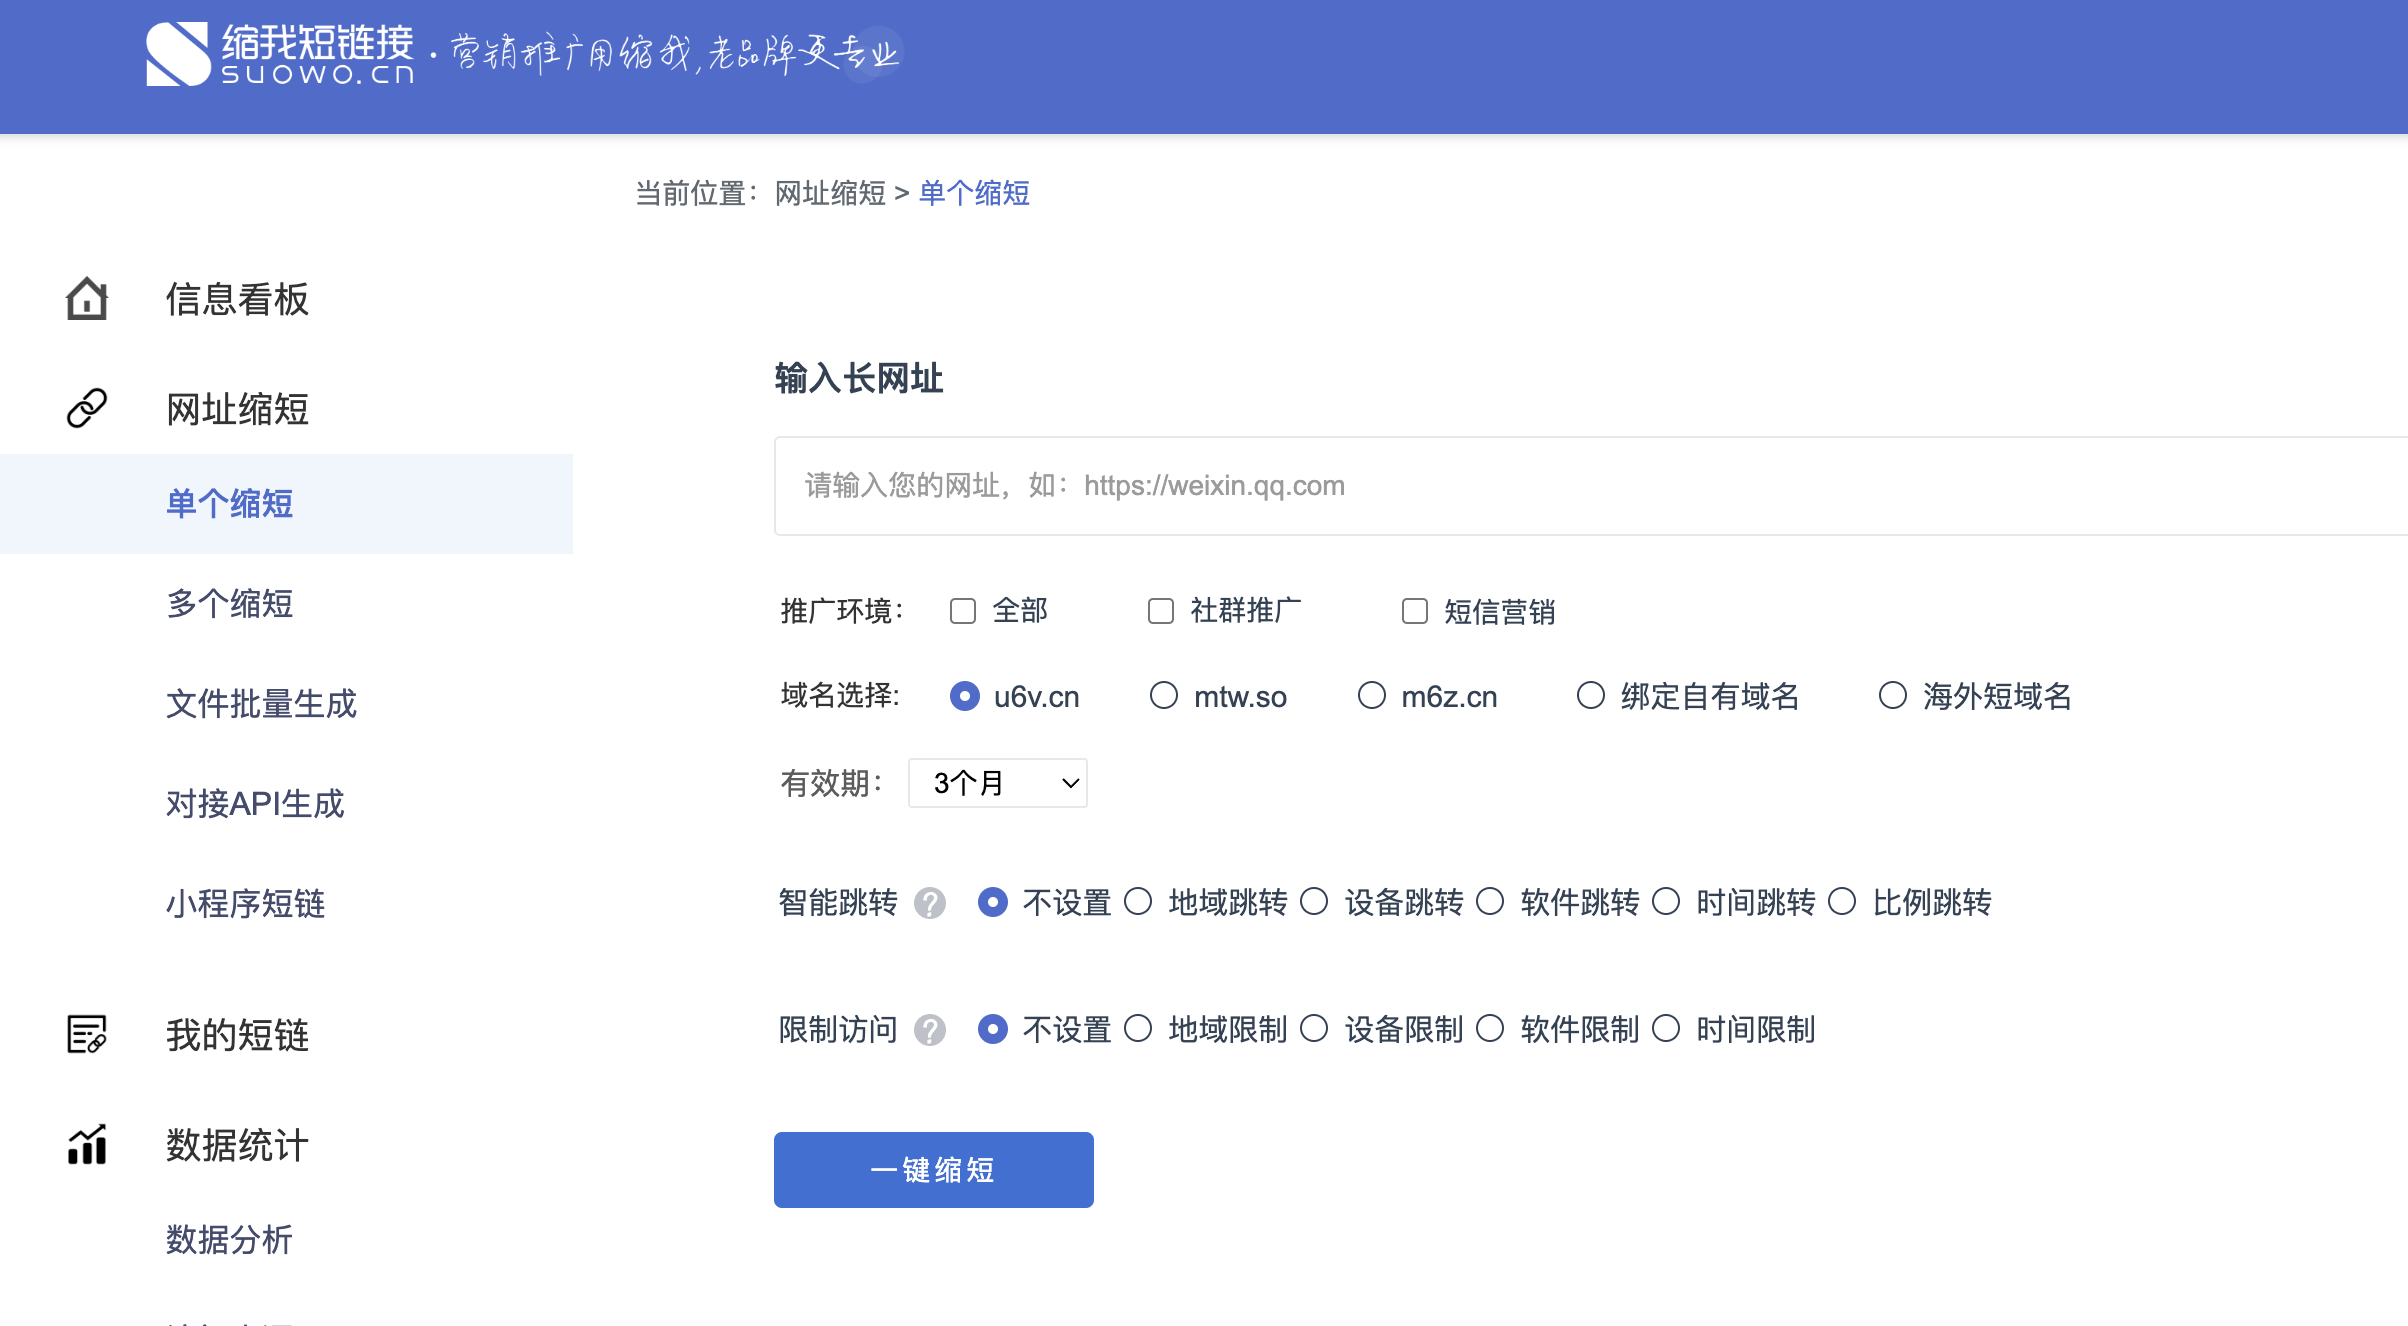Select 地域跳转 smart redirect option
The width and height of the screenshot is (2408, 1326).
(1139, 902)
